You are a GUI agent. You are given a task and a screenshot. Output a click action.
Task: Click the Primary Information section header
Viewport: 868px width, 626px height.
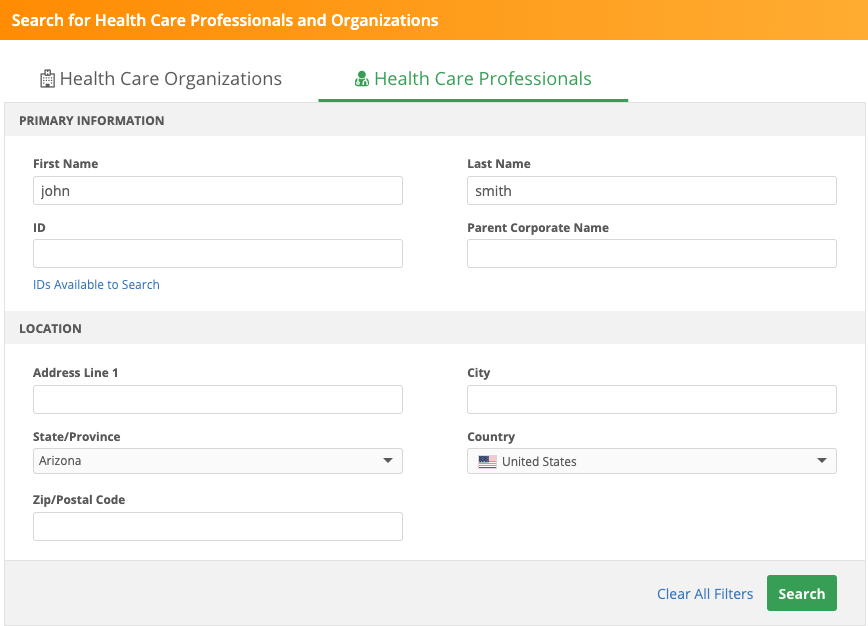[x=92, y=121]
